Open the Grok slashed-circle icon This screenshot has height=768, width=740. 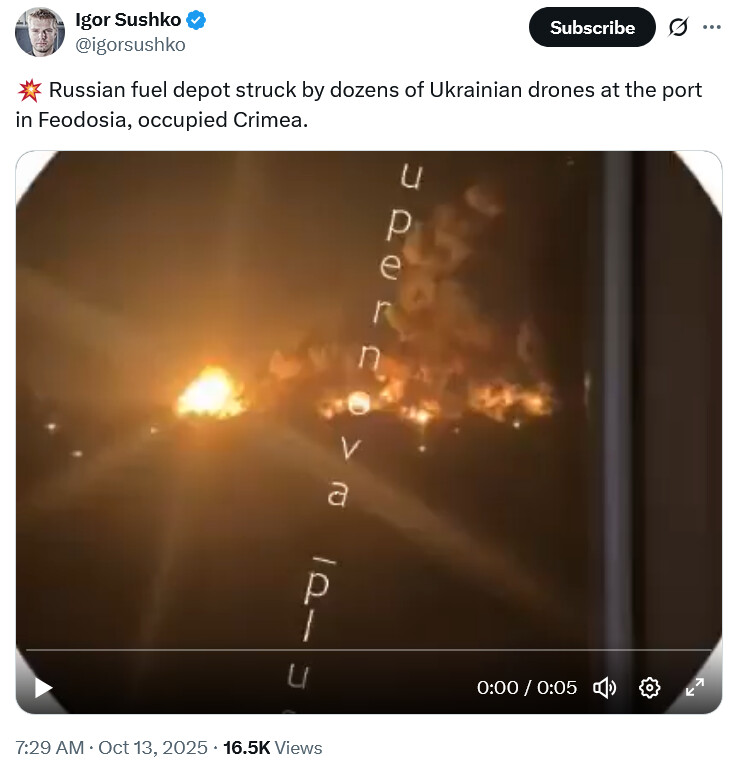click(x=678, y=27)
